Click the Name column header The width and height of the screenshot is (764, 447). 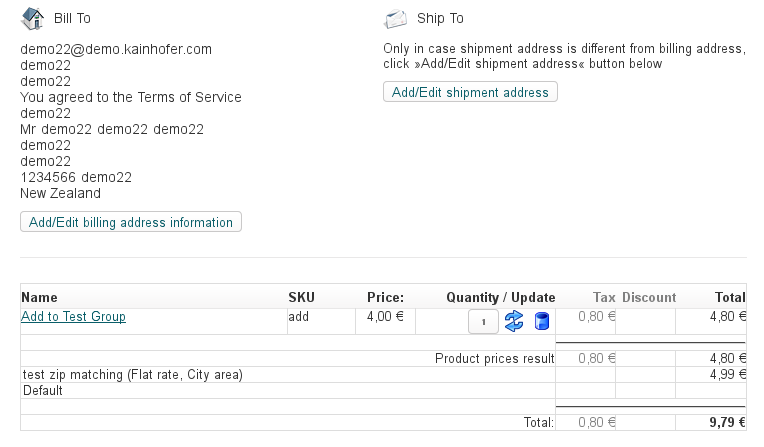pyautogui.click(x=39, y=297)
